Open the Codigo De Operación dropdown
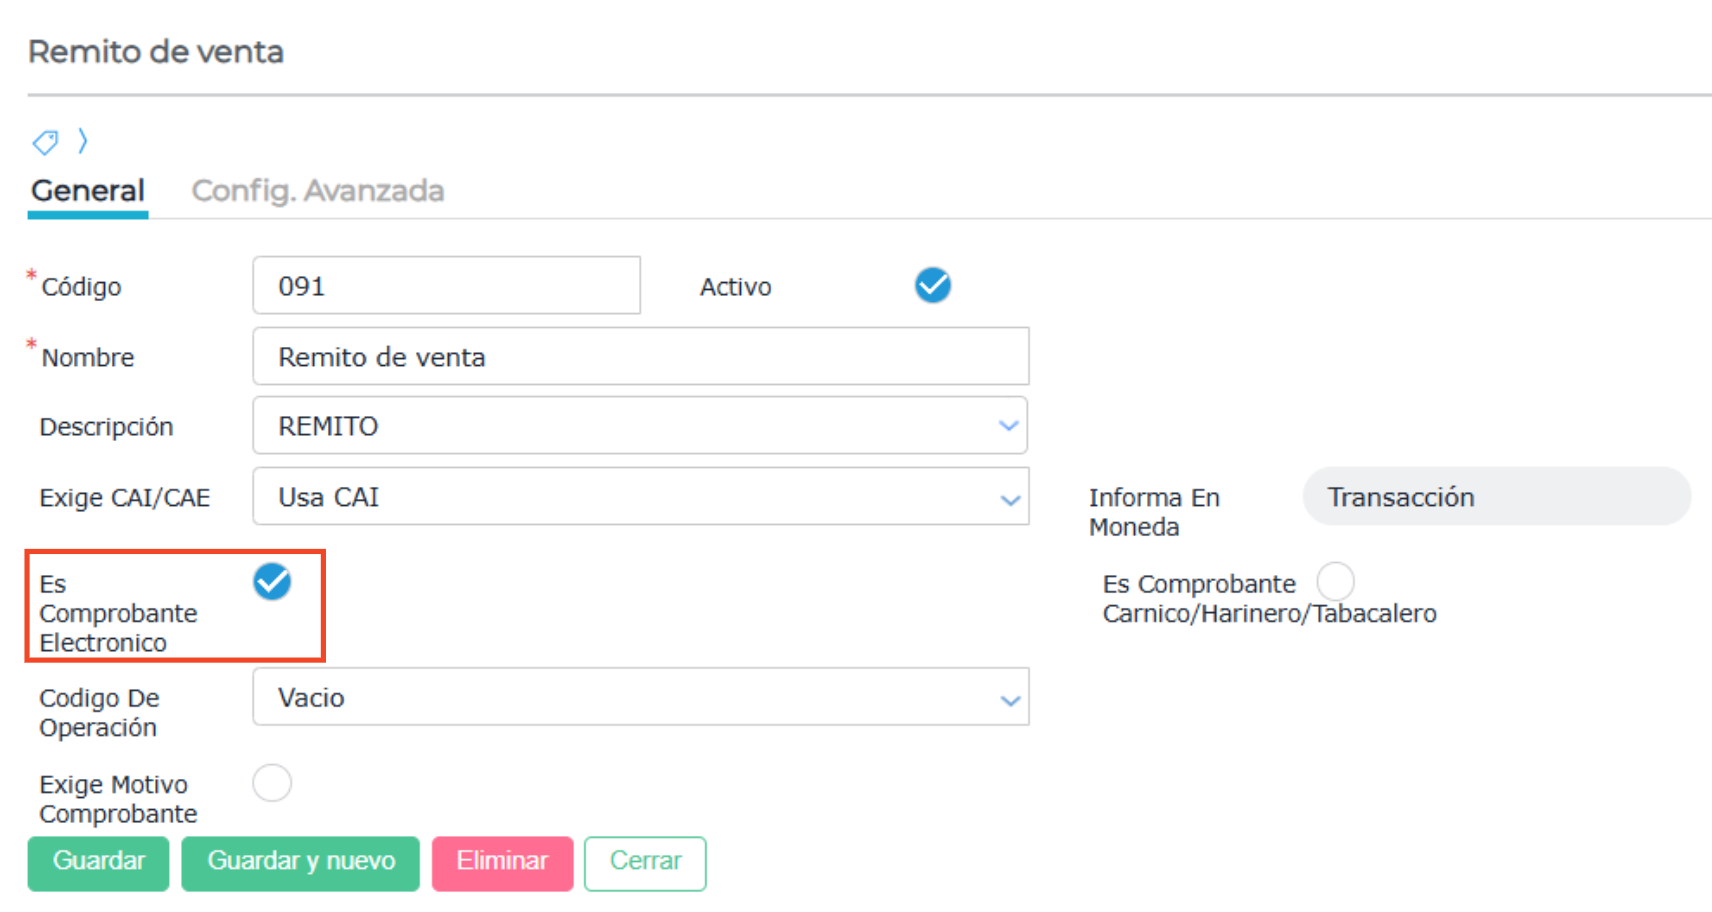This screenshot has width=1712, height=912. 640,697
